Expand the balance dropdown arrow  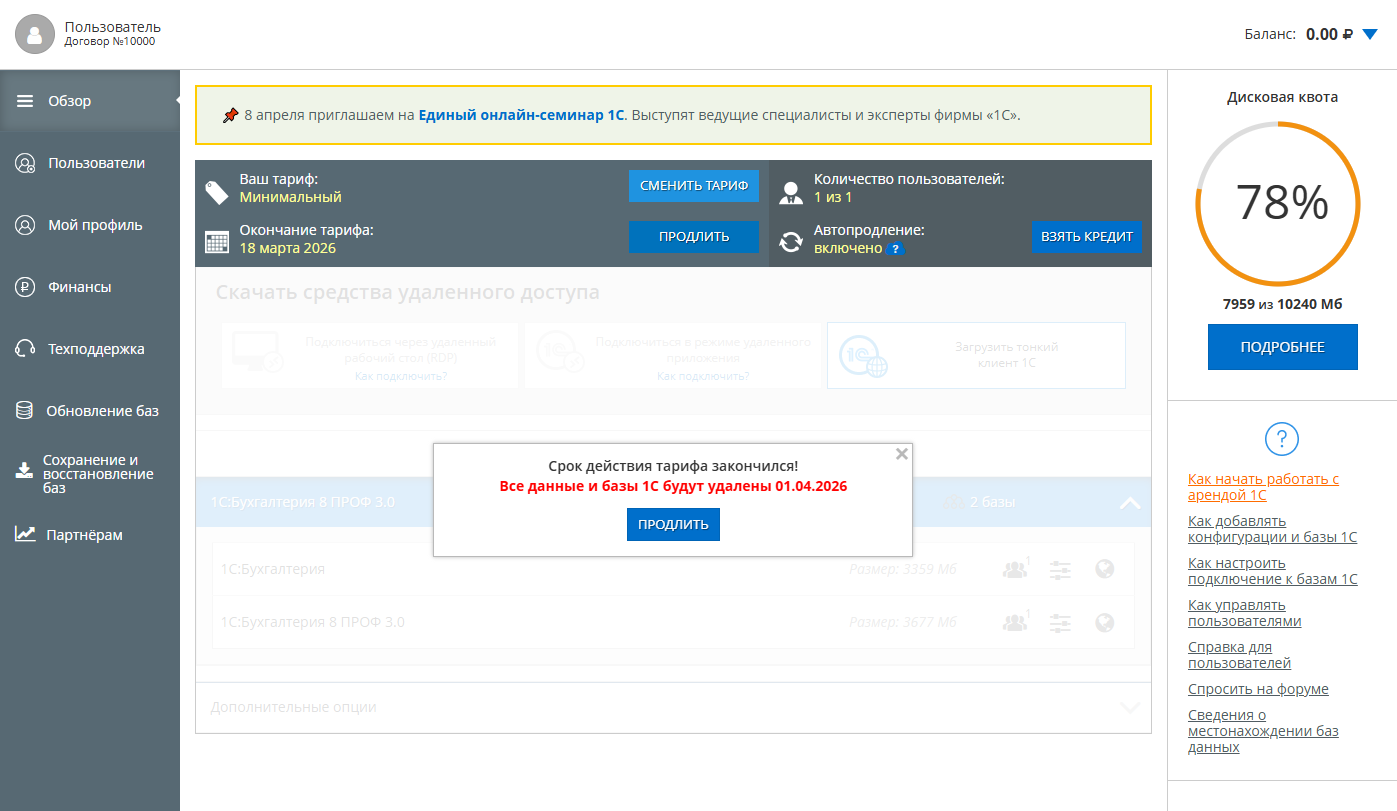pyautogui.click(x=1370, y=34)
